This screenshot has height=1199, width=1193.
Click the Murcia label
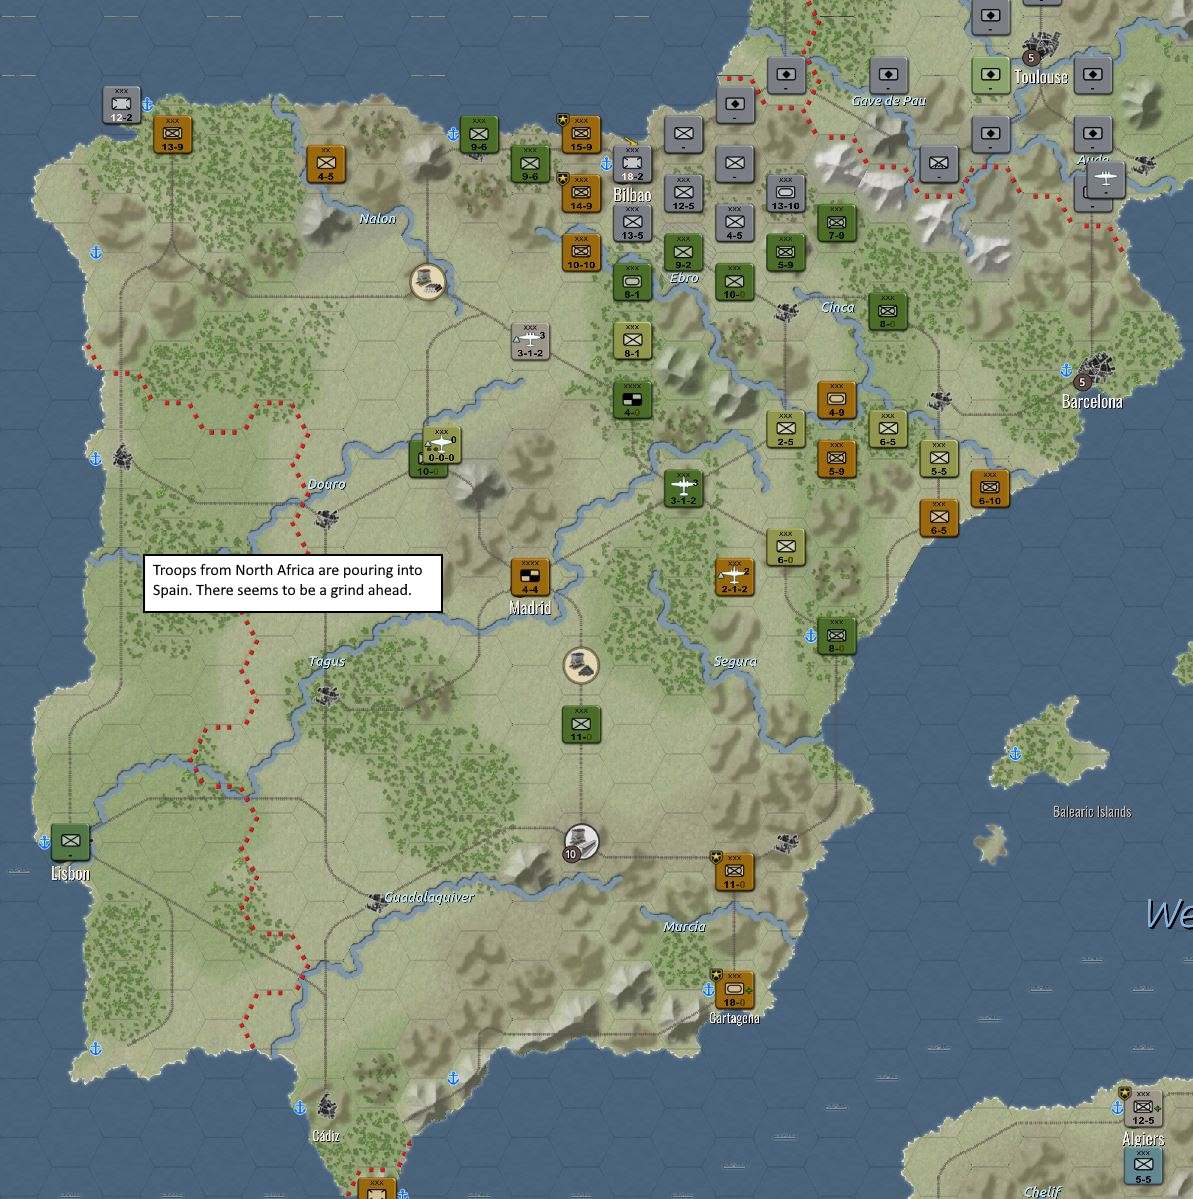point(684,926)
